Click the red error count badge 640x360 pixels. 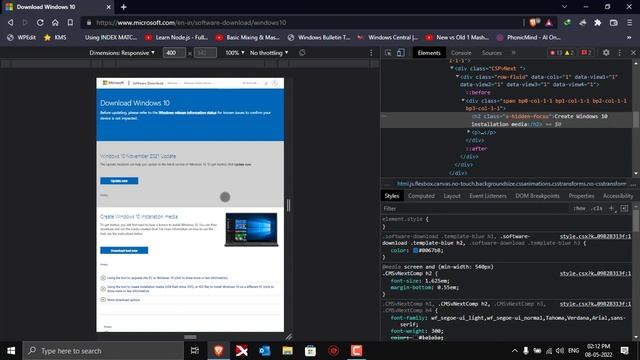(x=556, y=53)
